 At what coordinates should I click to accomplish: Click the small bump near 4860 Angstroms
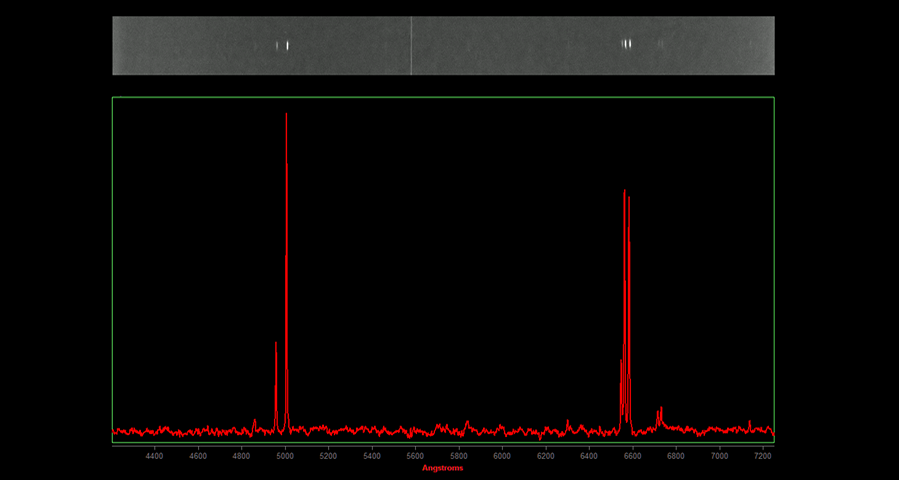pyautogui.click(x=255, y=421)
